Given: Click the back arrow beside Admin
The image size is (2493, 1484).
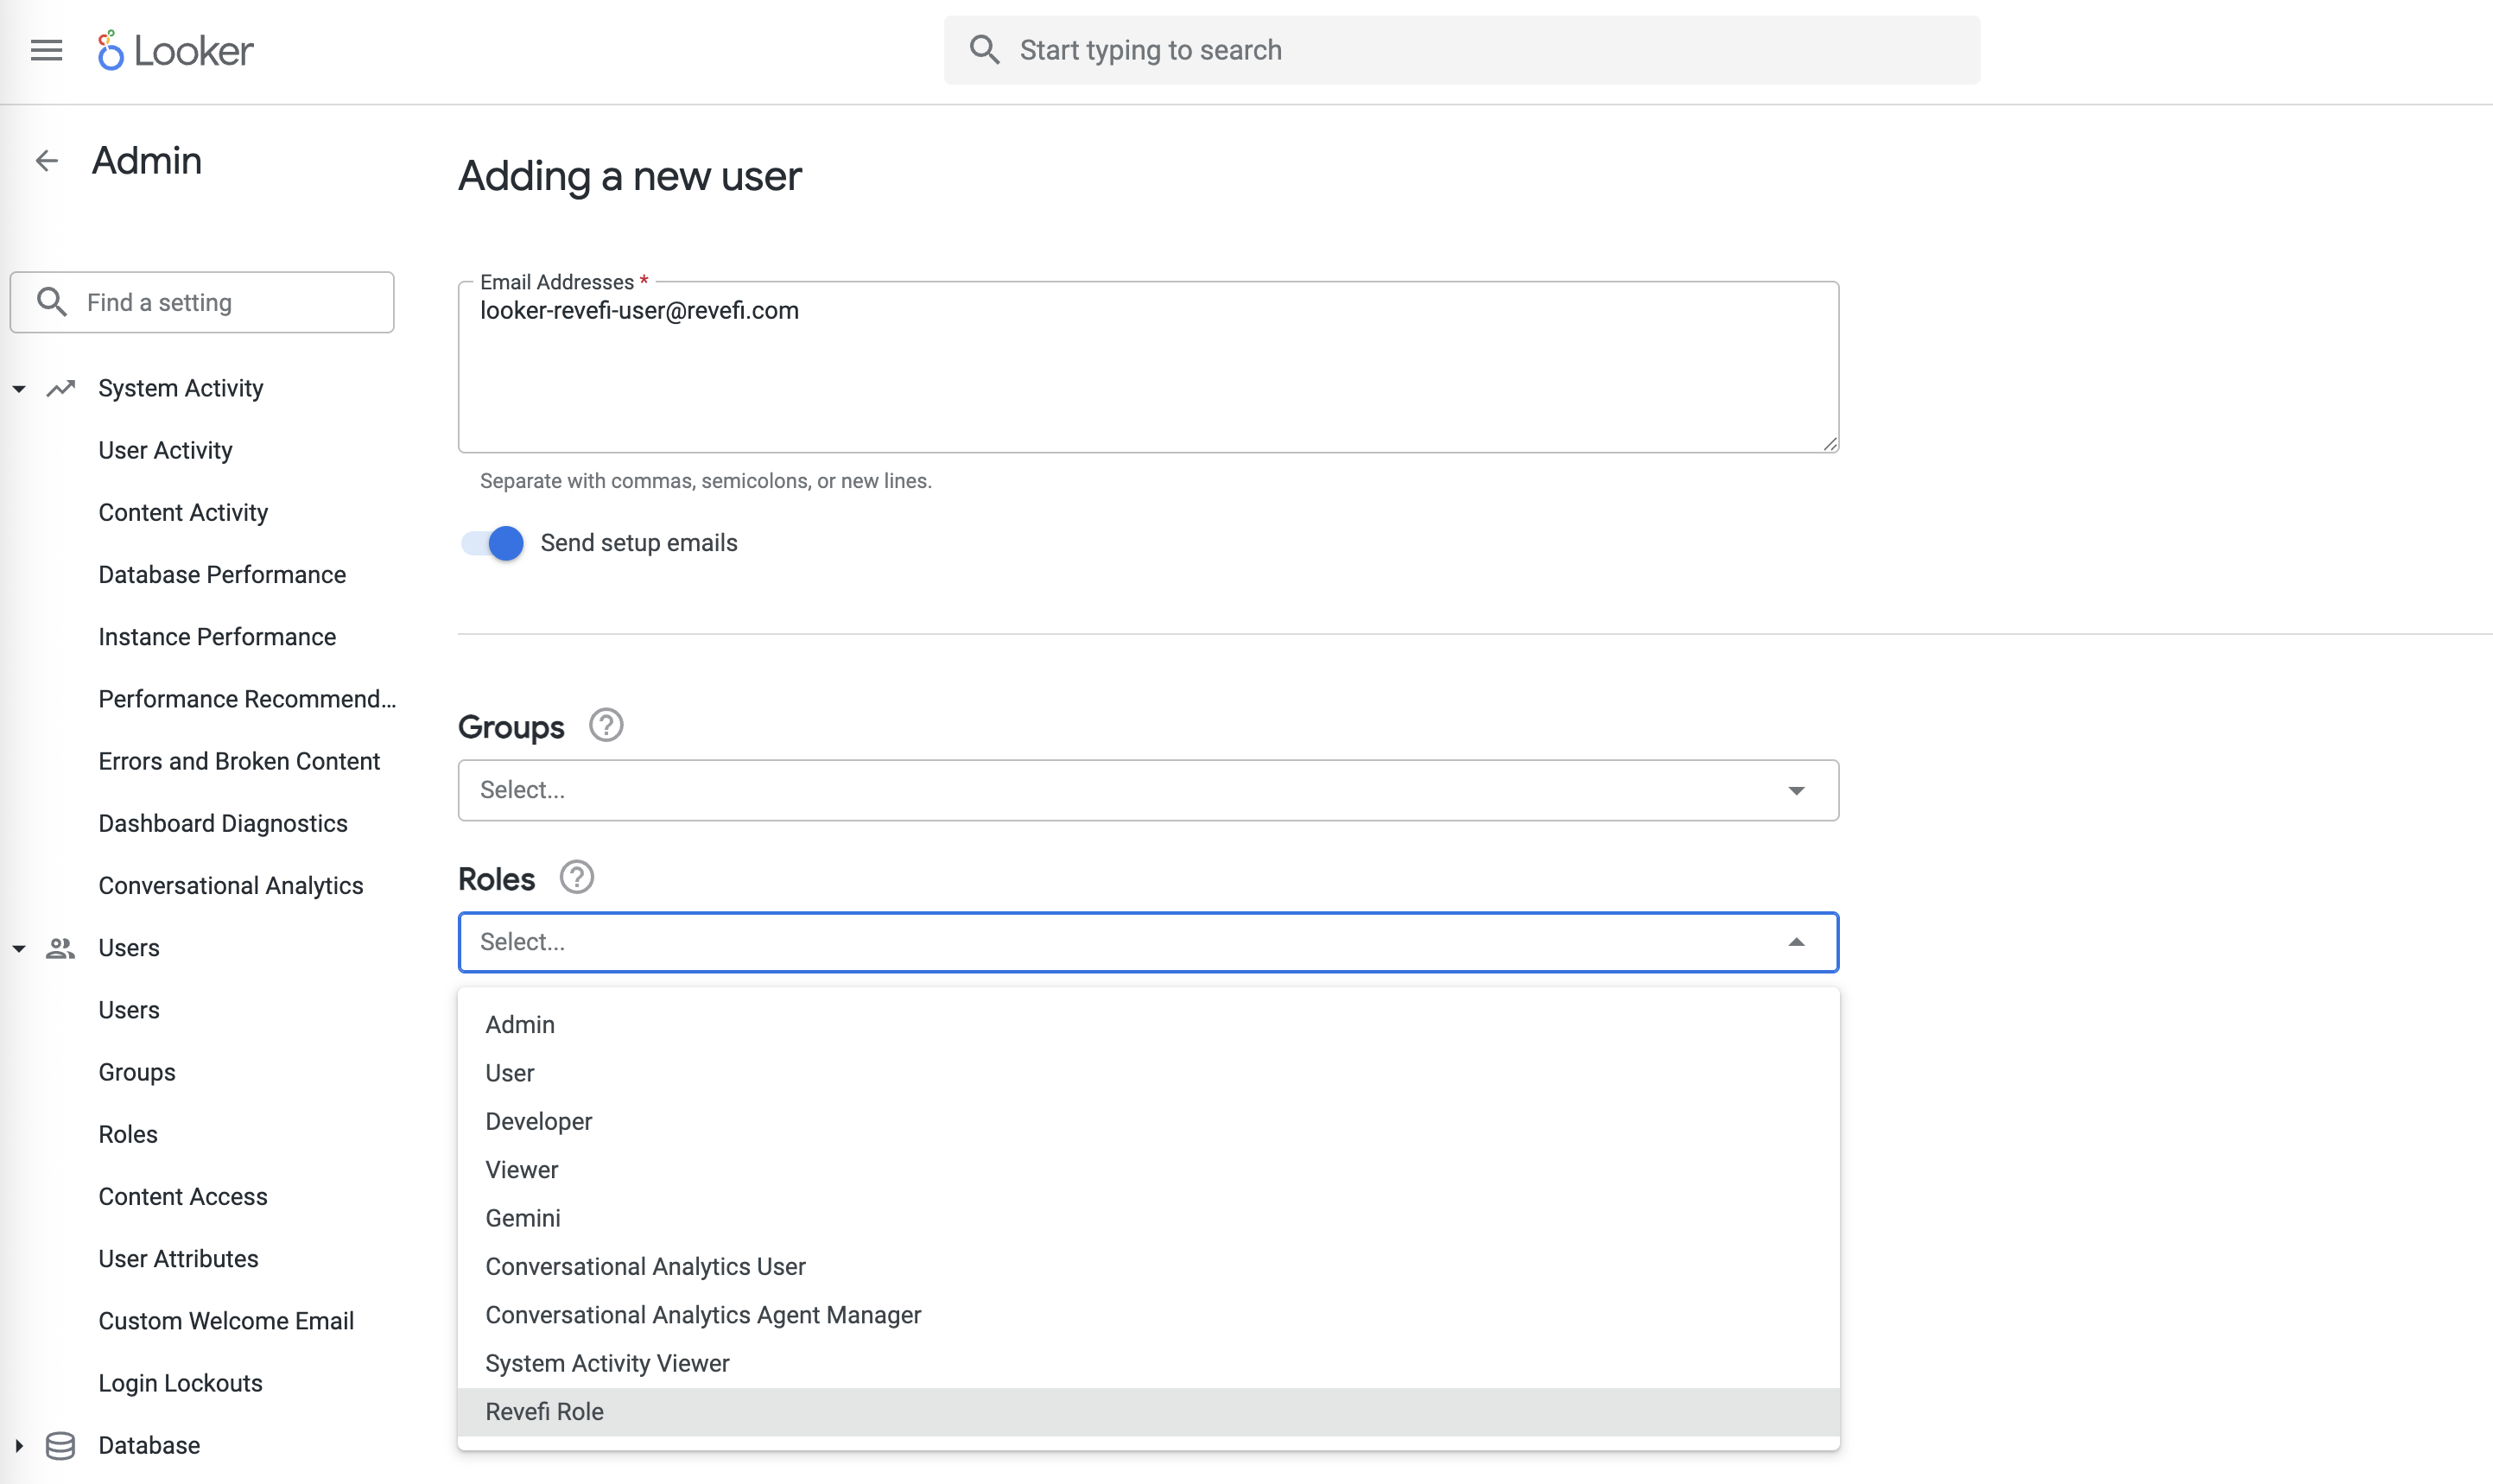Looking at the screenshot, I should coord(47,161).
